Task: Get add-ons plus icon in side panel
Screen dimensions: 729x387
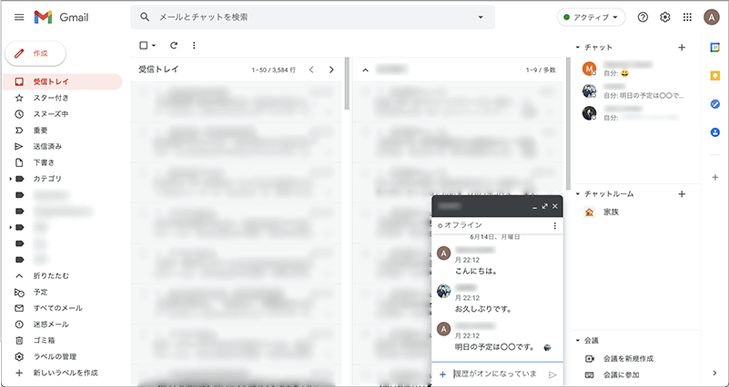Action: click(x=715, y=177)
